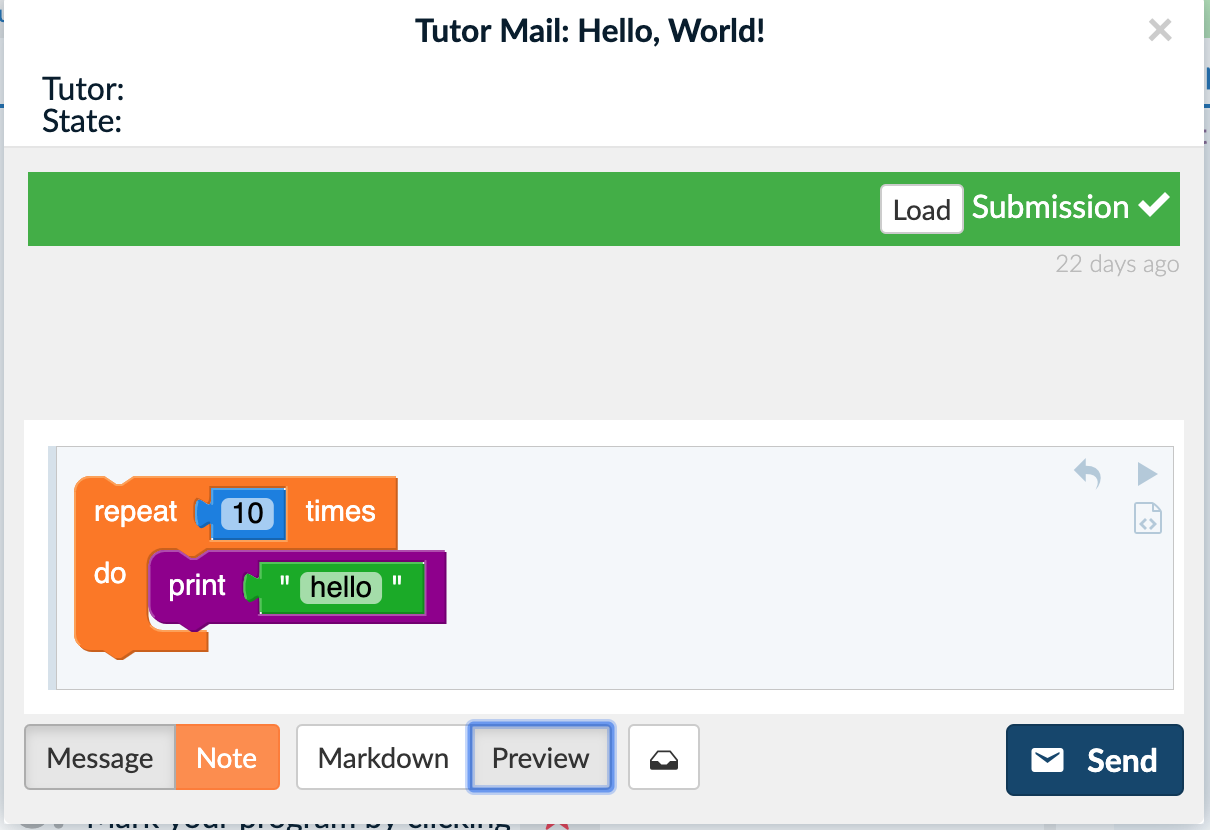Switch to Note mode
This screenshot has width=1210, height=830.
(x=227, y=757)
